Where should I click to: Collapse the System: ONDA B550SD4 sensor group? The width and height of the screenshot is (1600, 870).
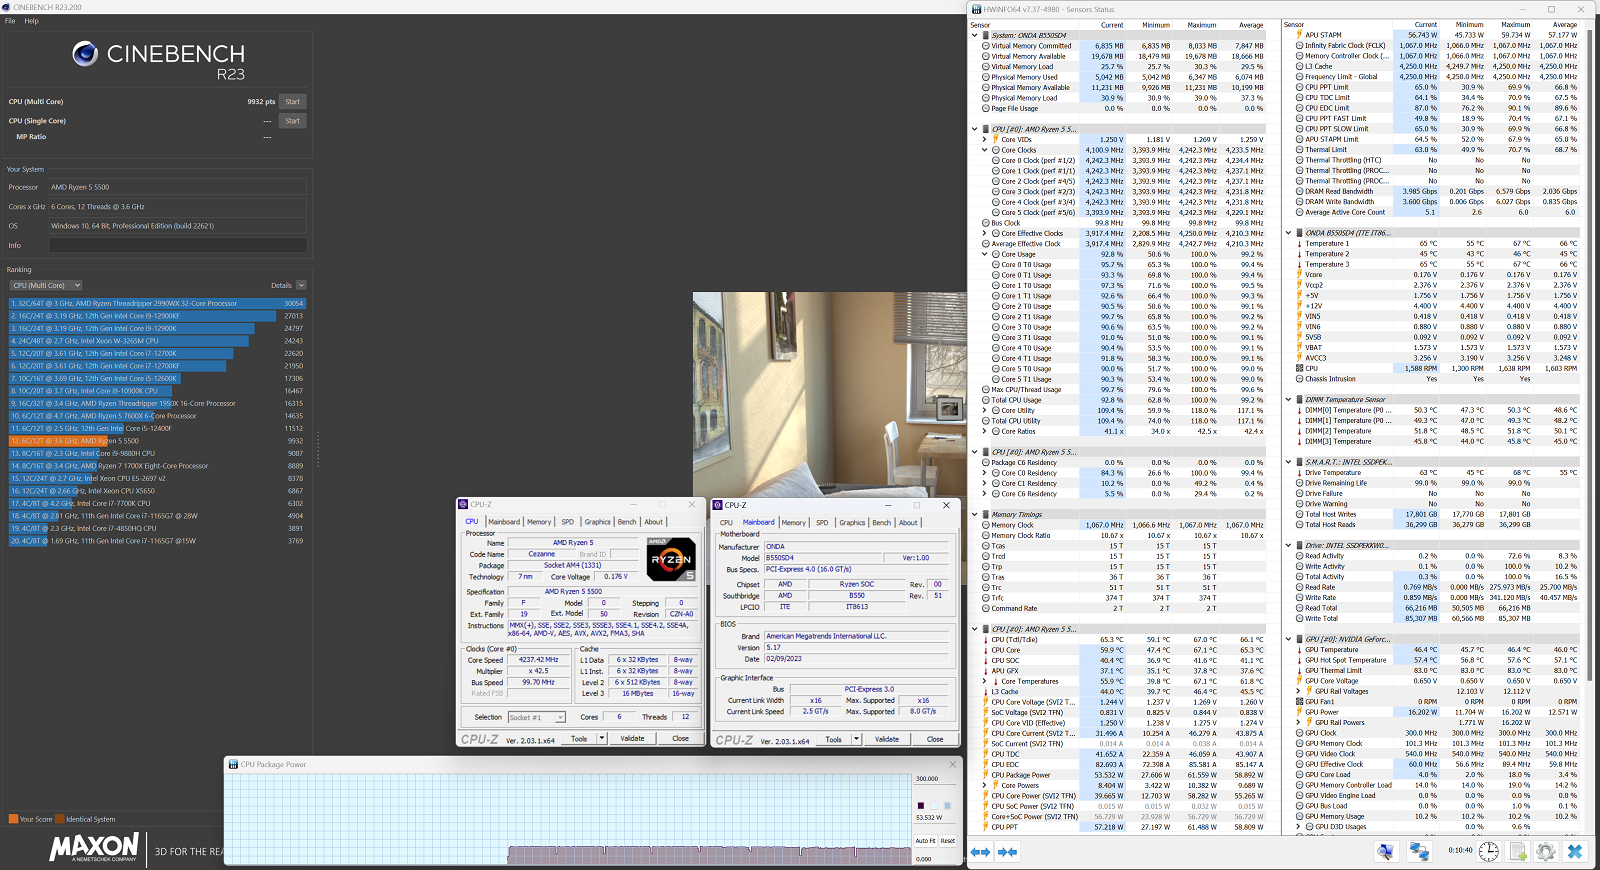(x=975, y=35)
